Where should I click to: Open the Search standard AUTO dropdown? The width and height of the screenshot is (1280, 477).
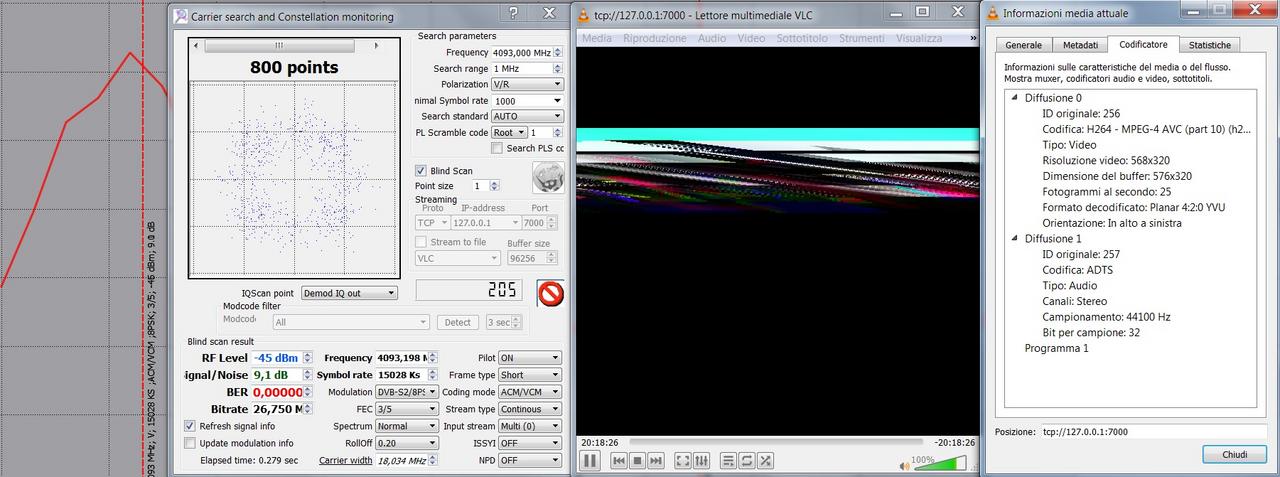click(x=526, y=116)
